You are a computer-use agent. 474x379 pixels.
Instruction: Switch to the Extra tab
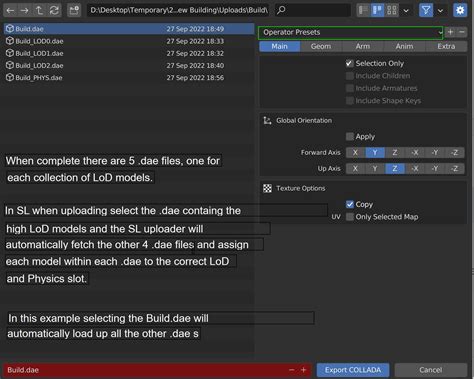[446, 46]
